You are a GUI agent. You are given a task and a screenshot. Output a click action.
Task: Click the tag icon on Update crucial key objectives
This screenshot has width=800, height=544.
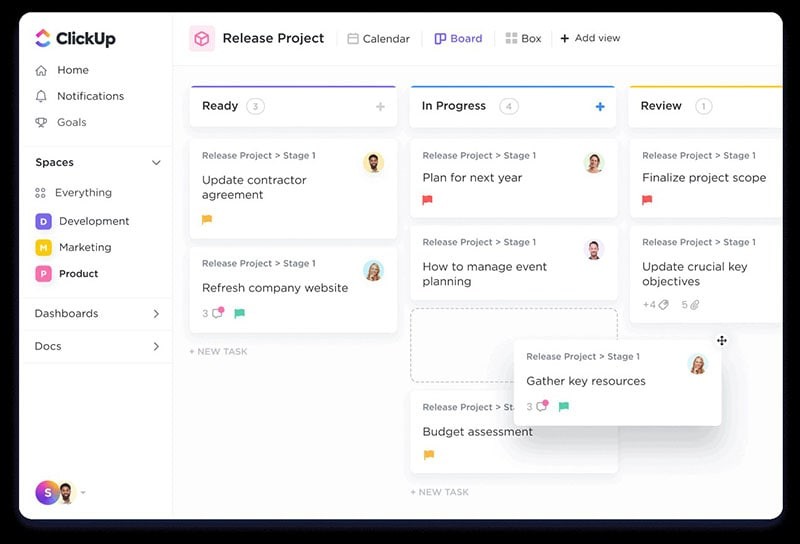tap(663, 305)
